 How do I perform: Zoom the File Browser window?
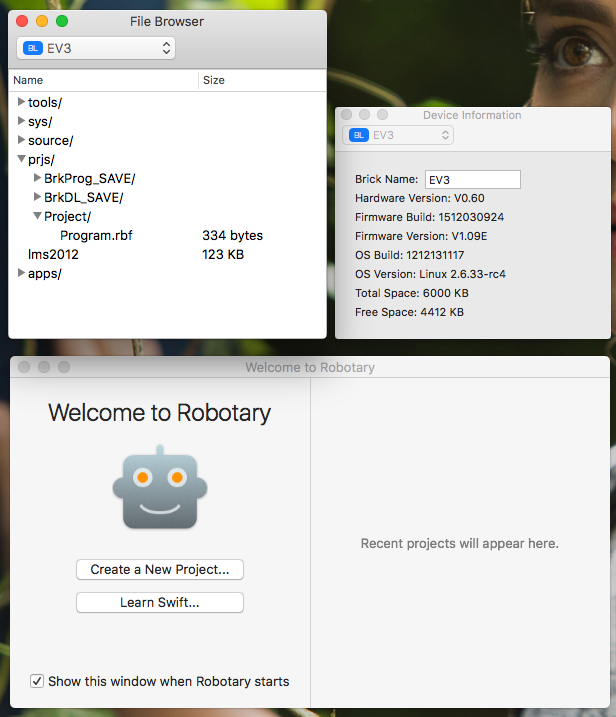62,21
